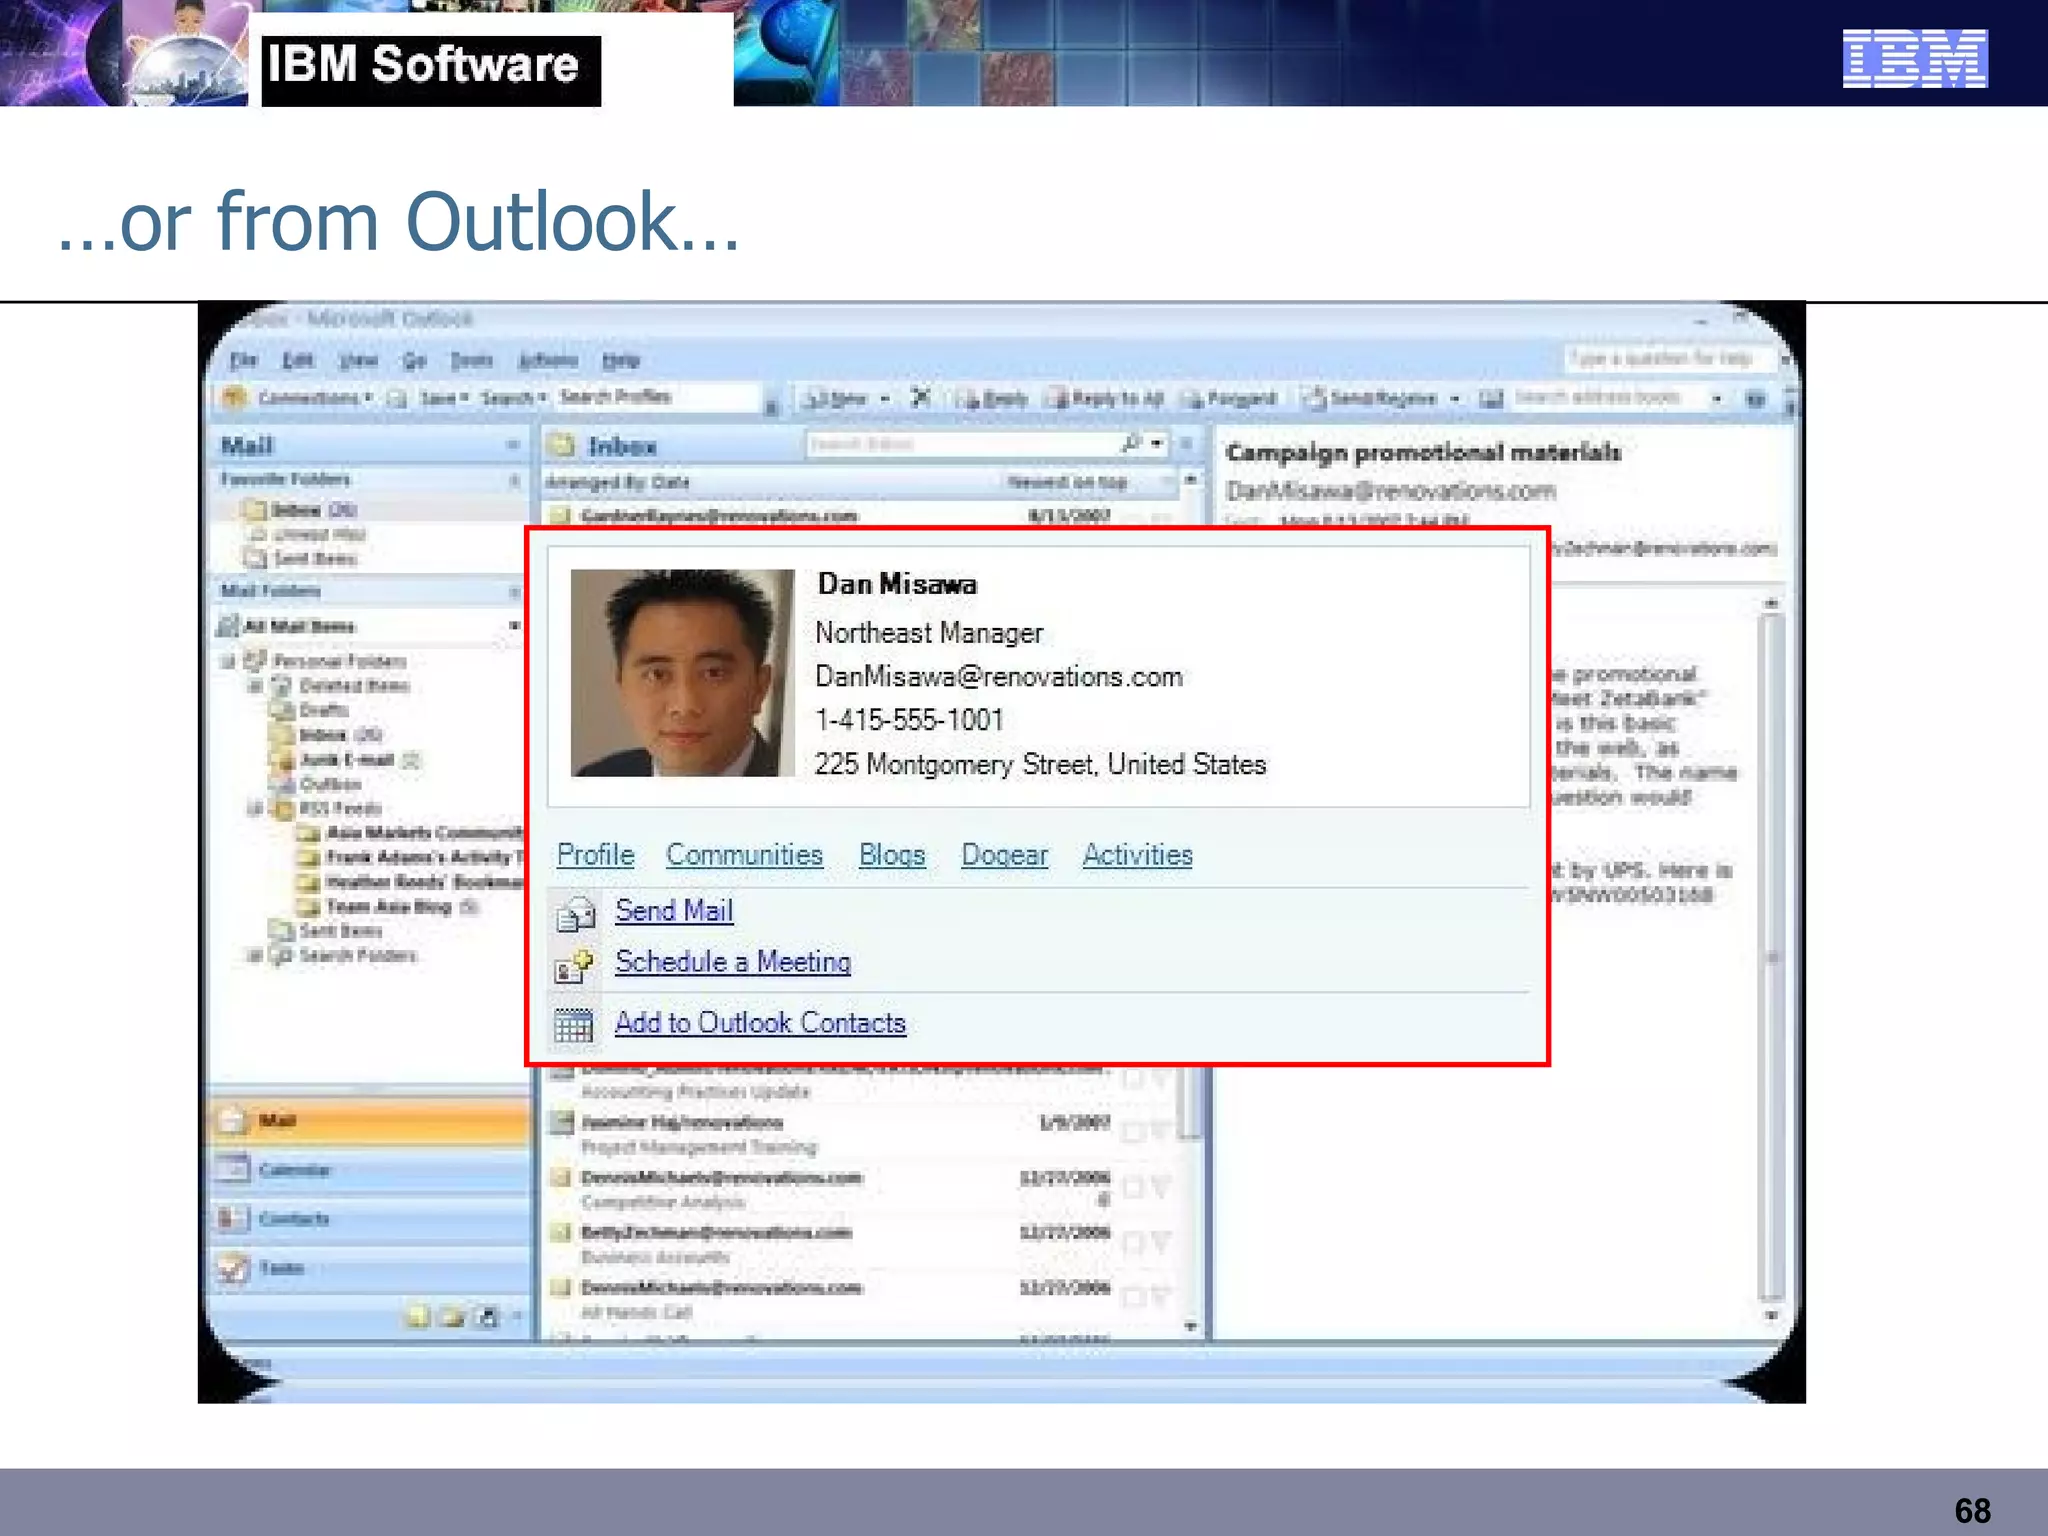
Task: Open the Tools menu
Action: (471, 360)
